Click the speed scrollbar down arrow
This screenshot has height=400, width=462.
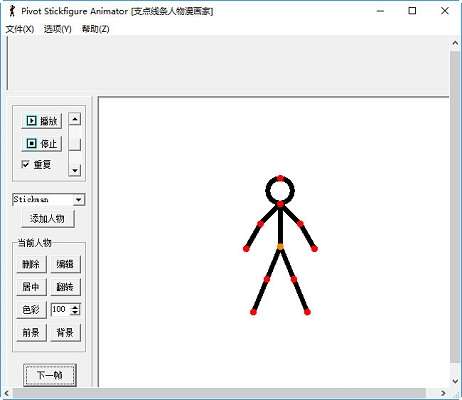point(75,170)
